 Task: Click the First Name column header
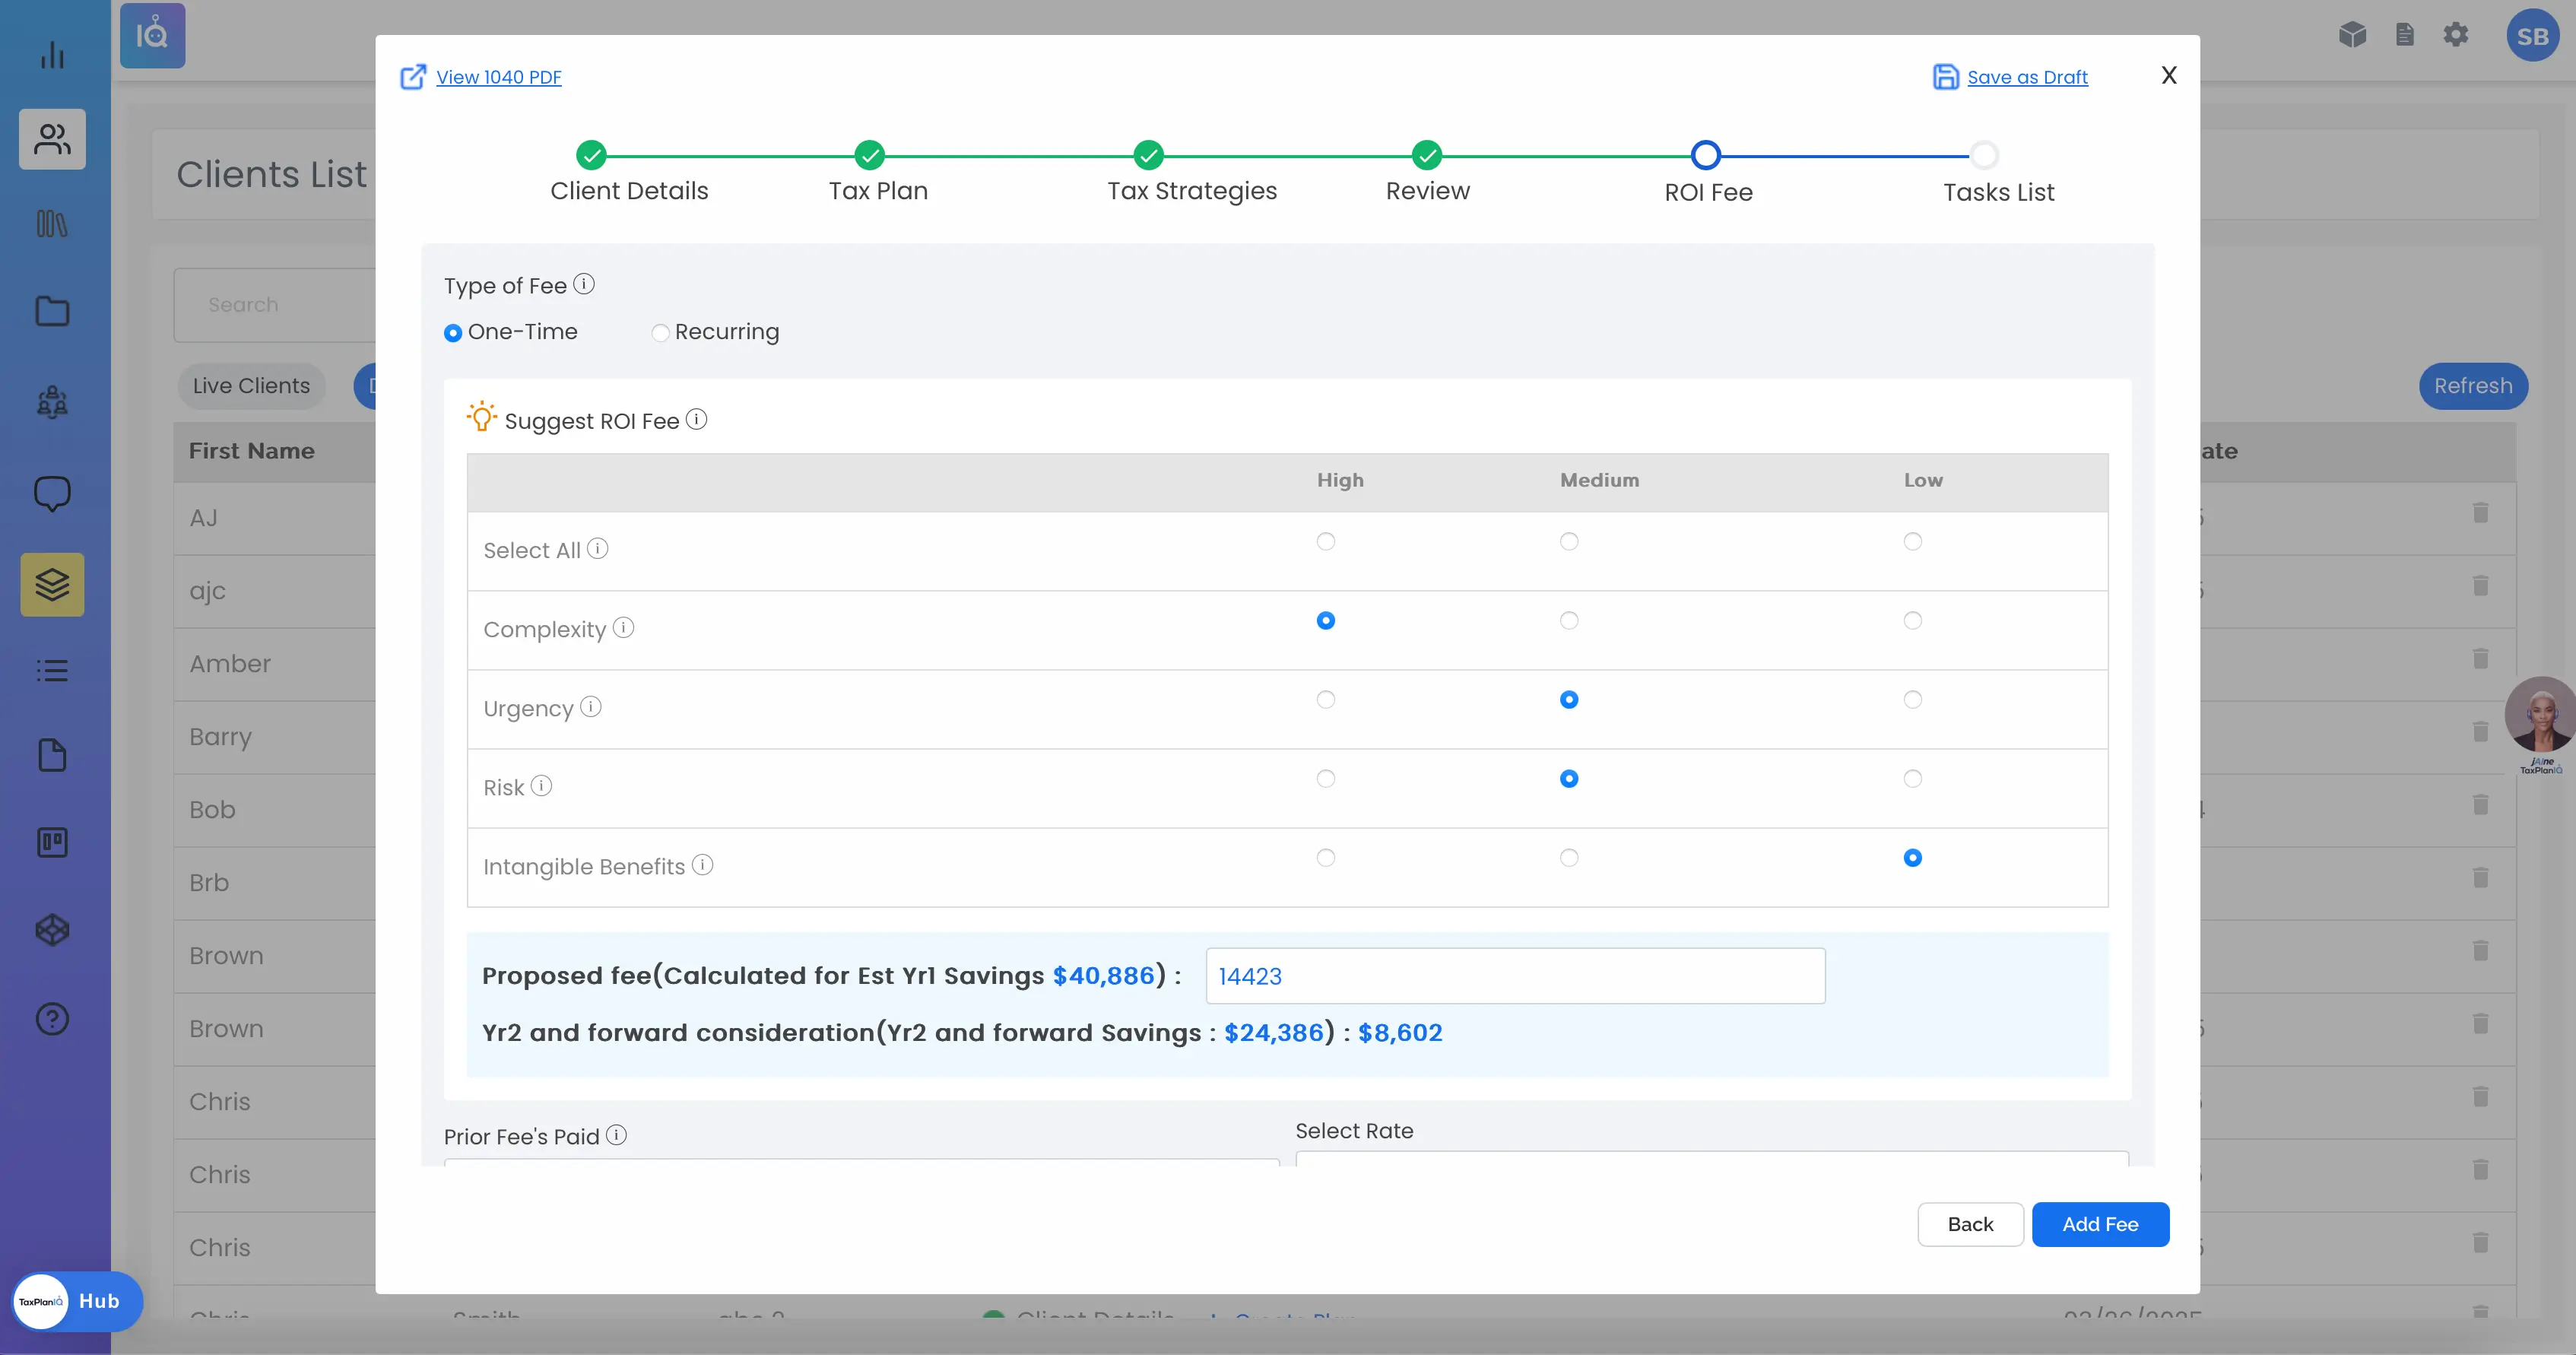coord(252,451)
